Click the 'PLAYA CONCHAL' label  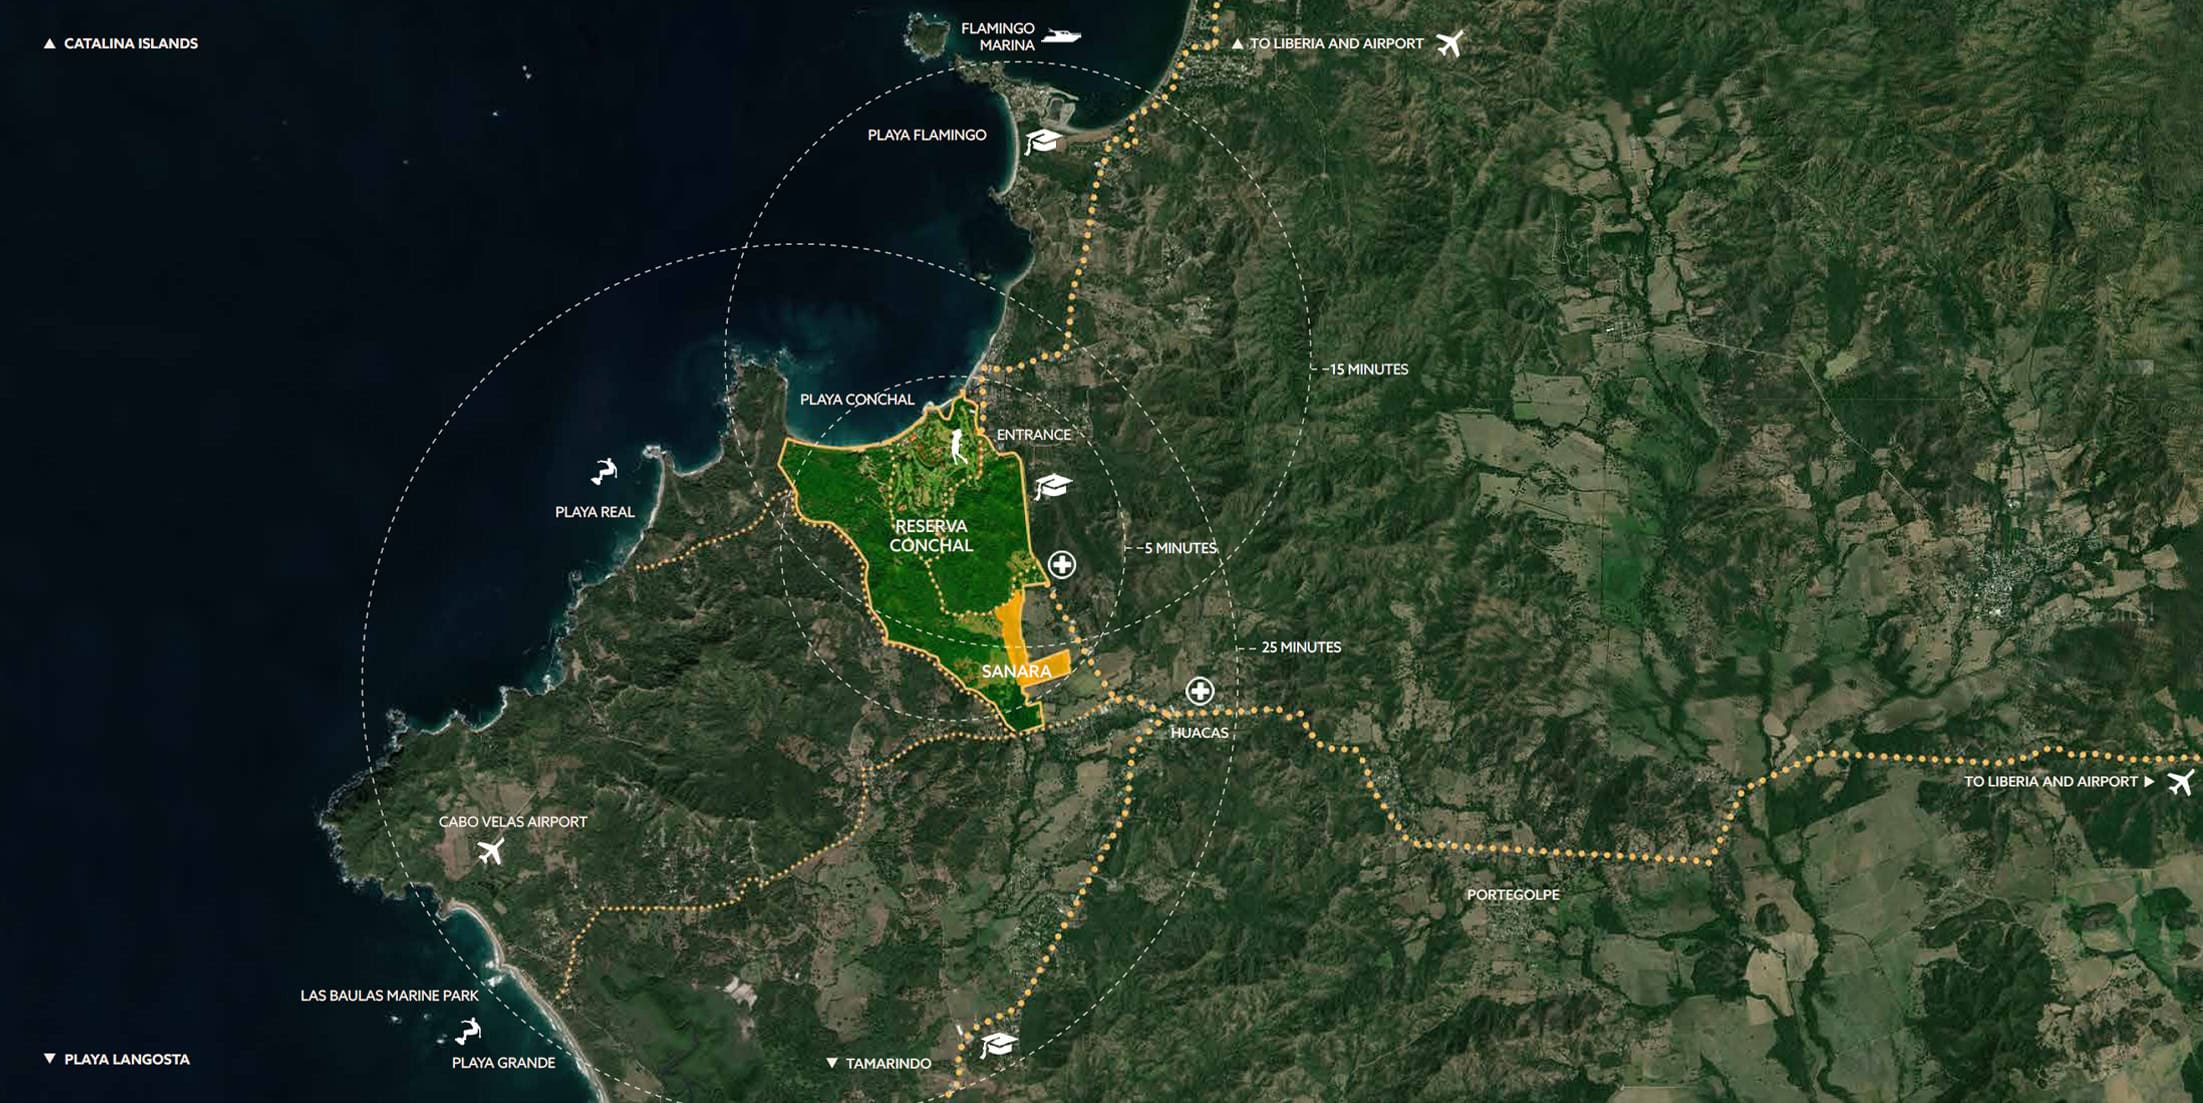(857, 399)
